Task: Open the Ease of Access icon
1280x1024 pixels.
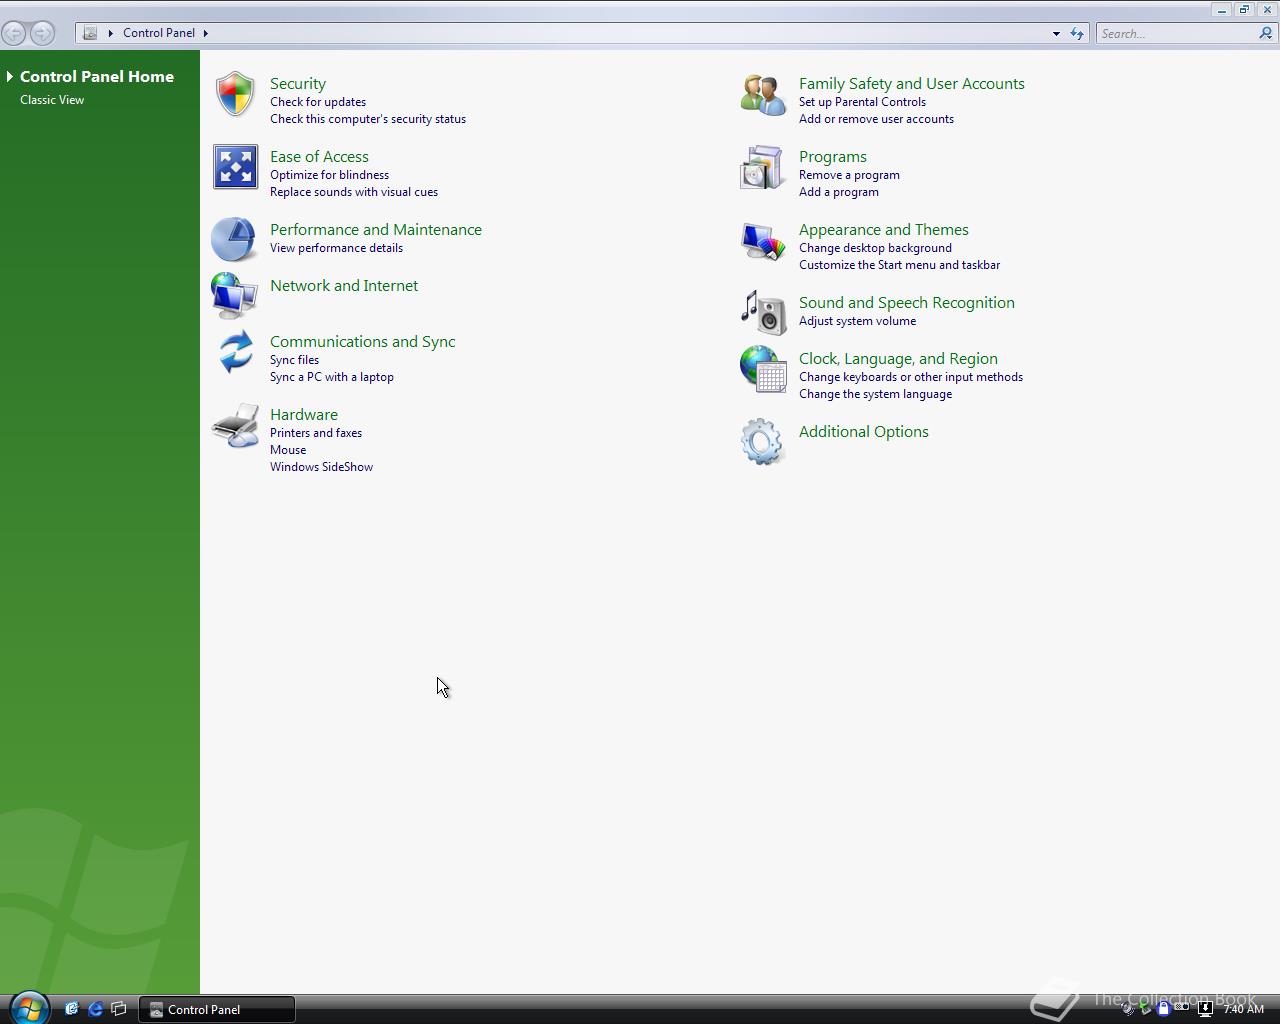Action: pyautogui.click(x=235, y=167)
